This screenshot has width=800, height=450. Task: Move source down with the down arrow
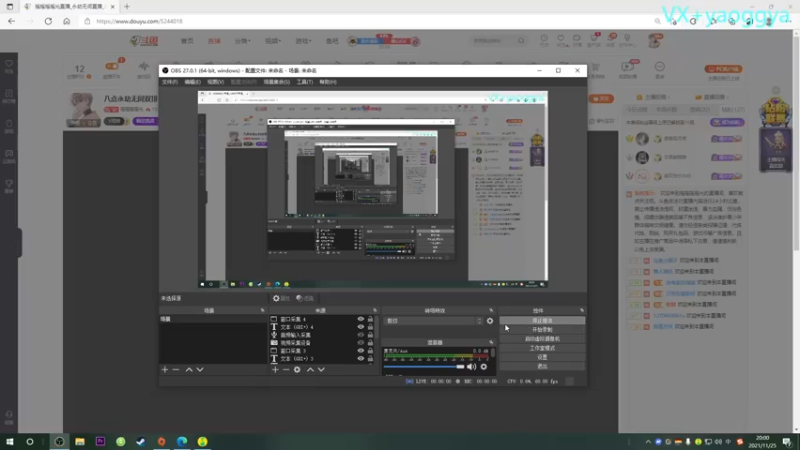[x=321, y=369]
